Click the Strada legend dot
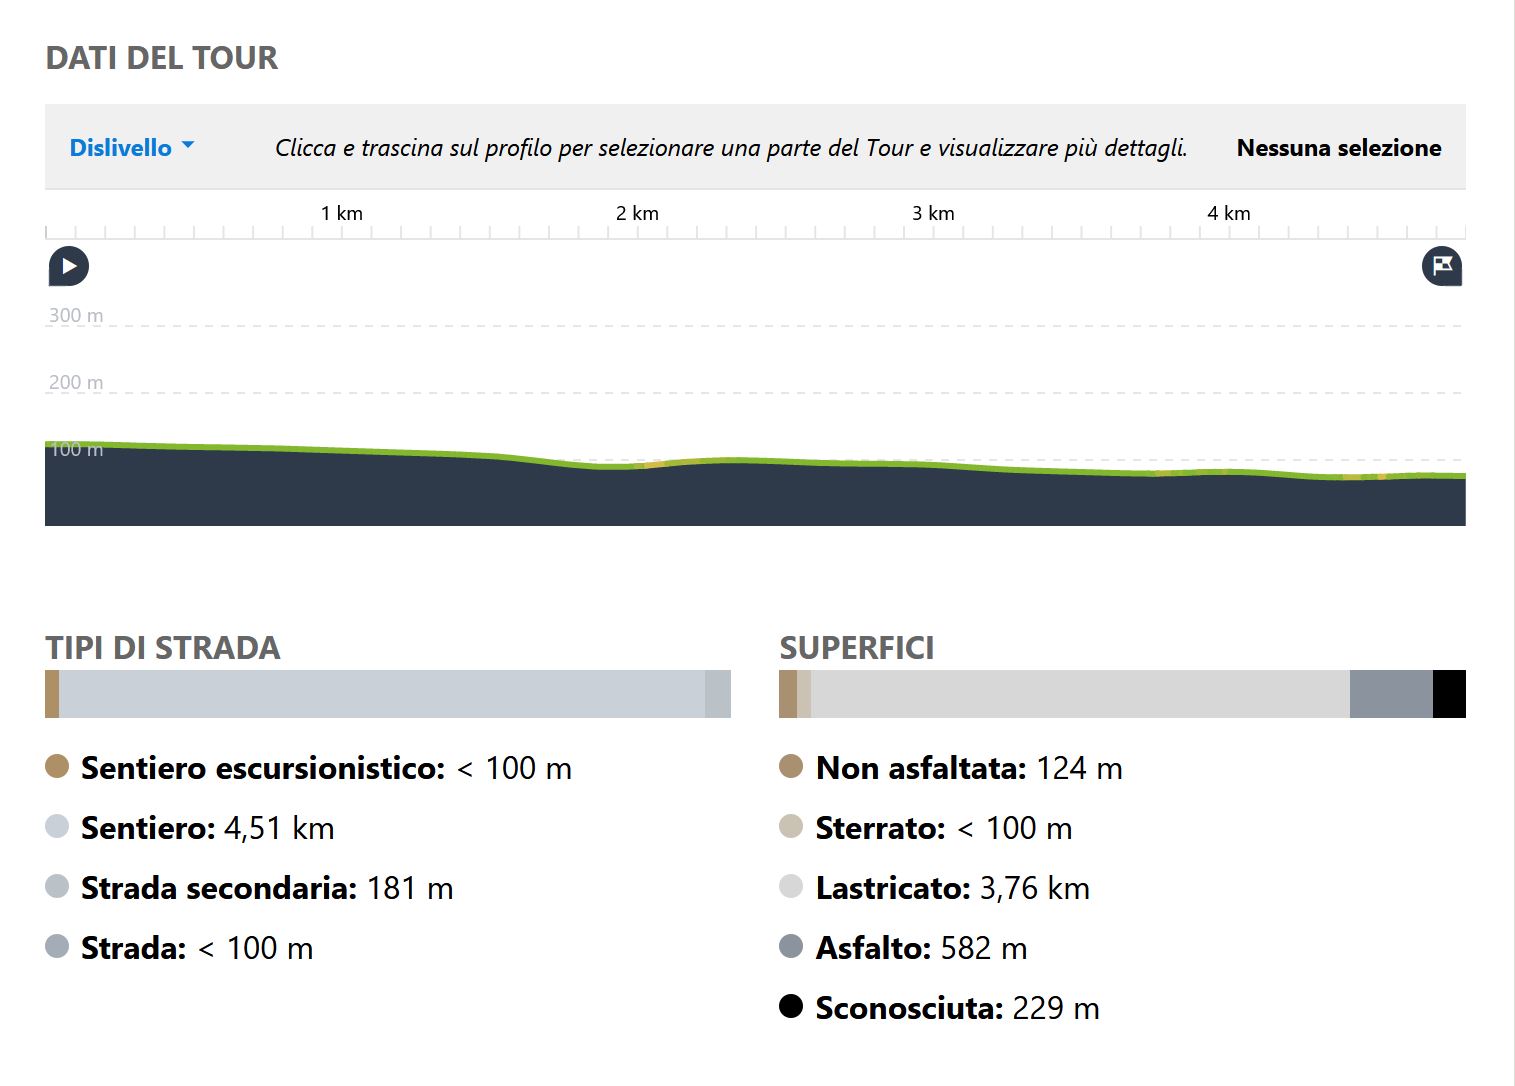 tap(57, 946)
